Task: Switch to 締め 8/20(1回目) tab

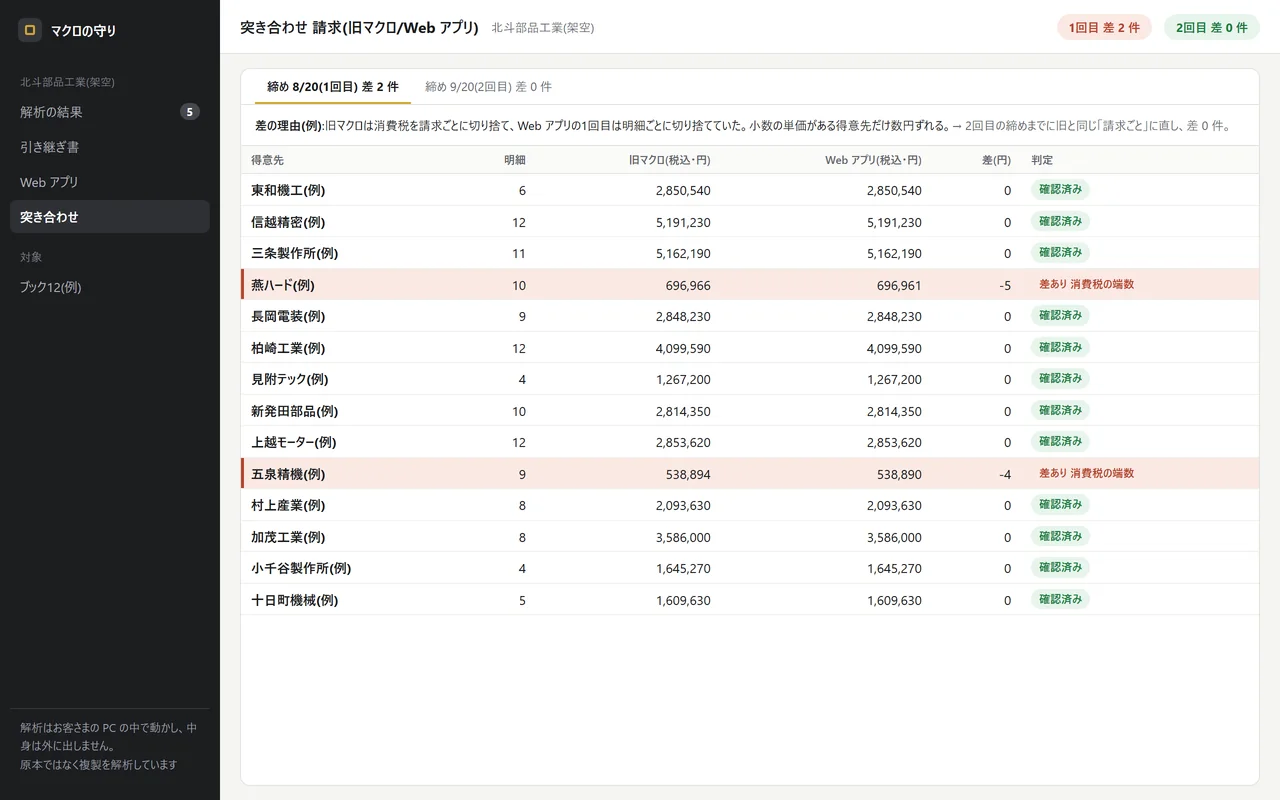Action: click(x=333, y=87)
